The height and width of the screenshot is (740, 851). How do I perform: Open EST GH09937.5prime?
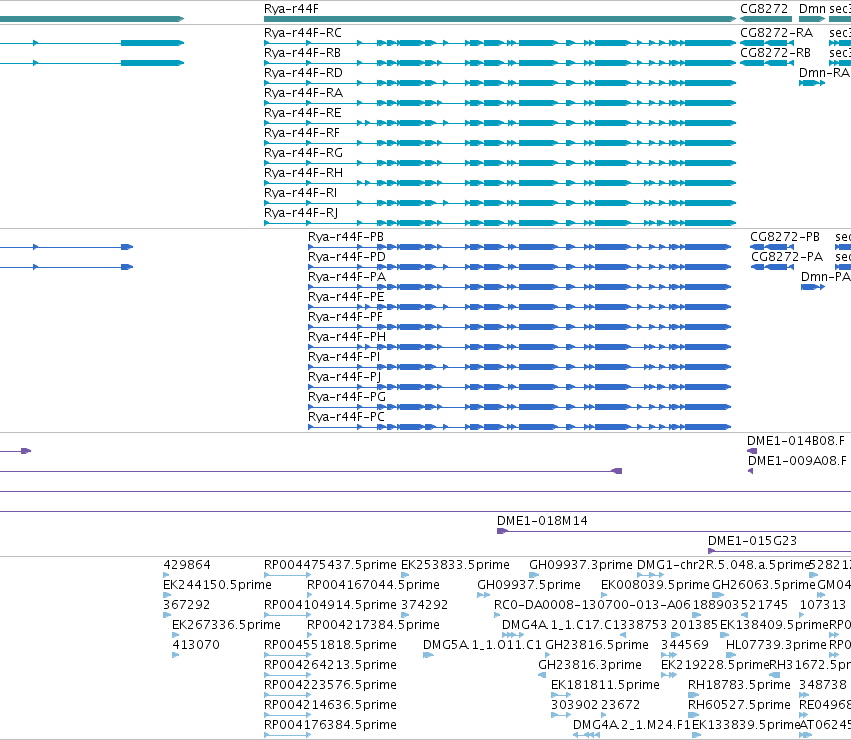pyautogui.click(x=529, y=585)
